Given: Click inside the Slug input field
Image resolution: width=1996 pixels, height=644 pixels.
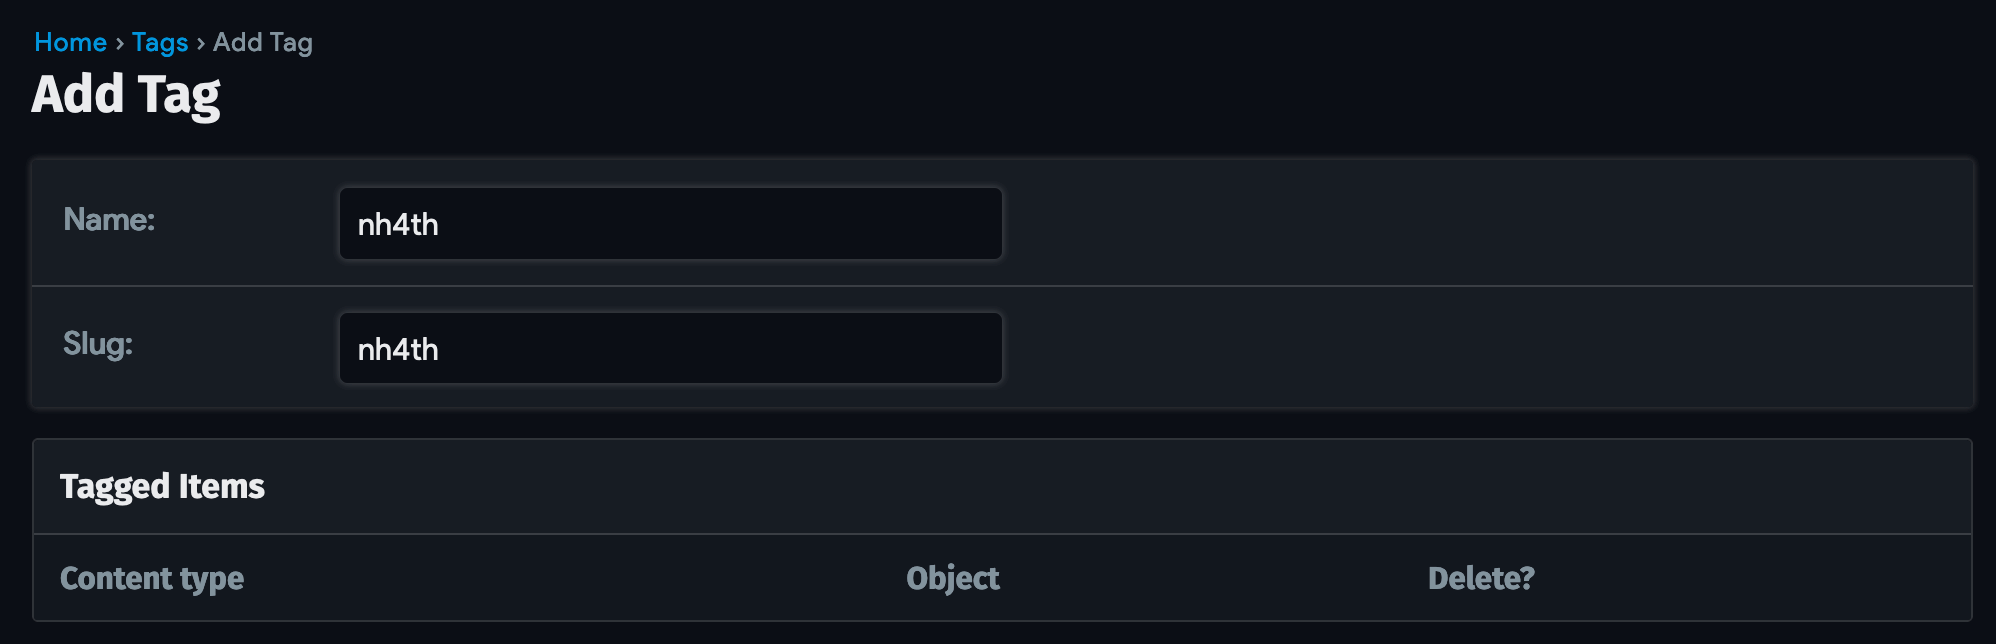Looking at the screenshot, I should pos(670,348).
